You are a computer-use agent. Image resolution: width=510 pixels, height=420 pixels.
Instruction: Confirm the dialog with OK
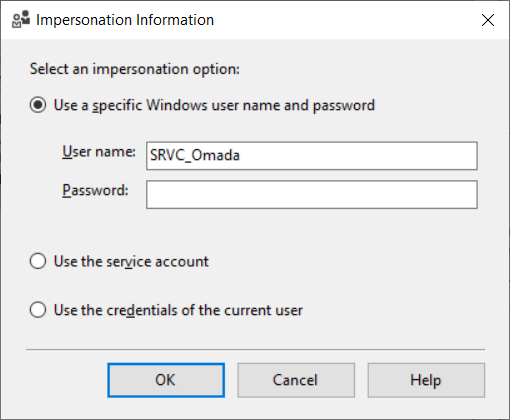pos(166,380)
